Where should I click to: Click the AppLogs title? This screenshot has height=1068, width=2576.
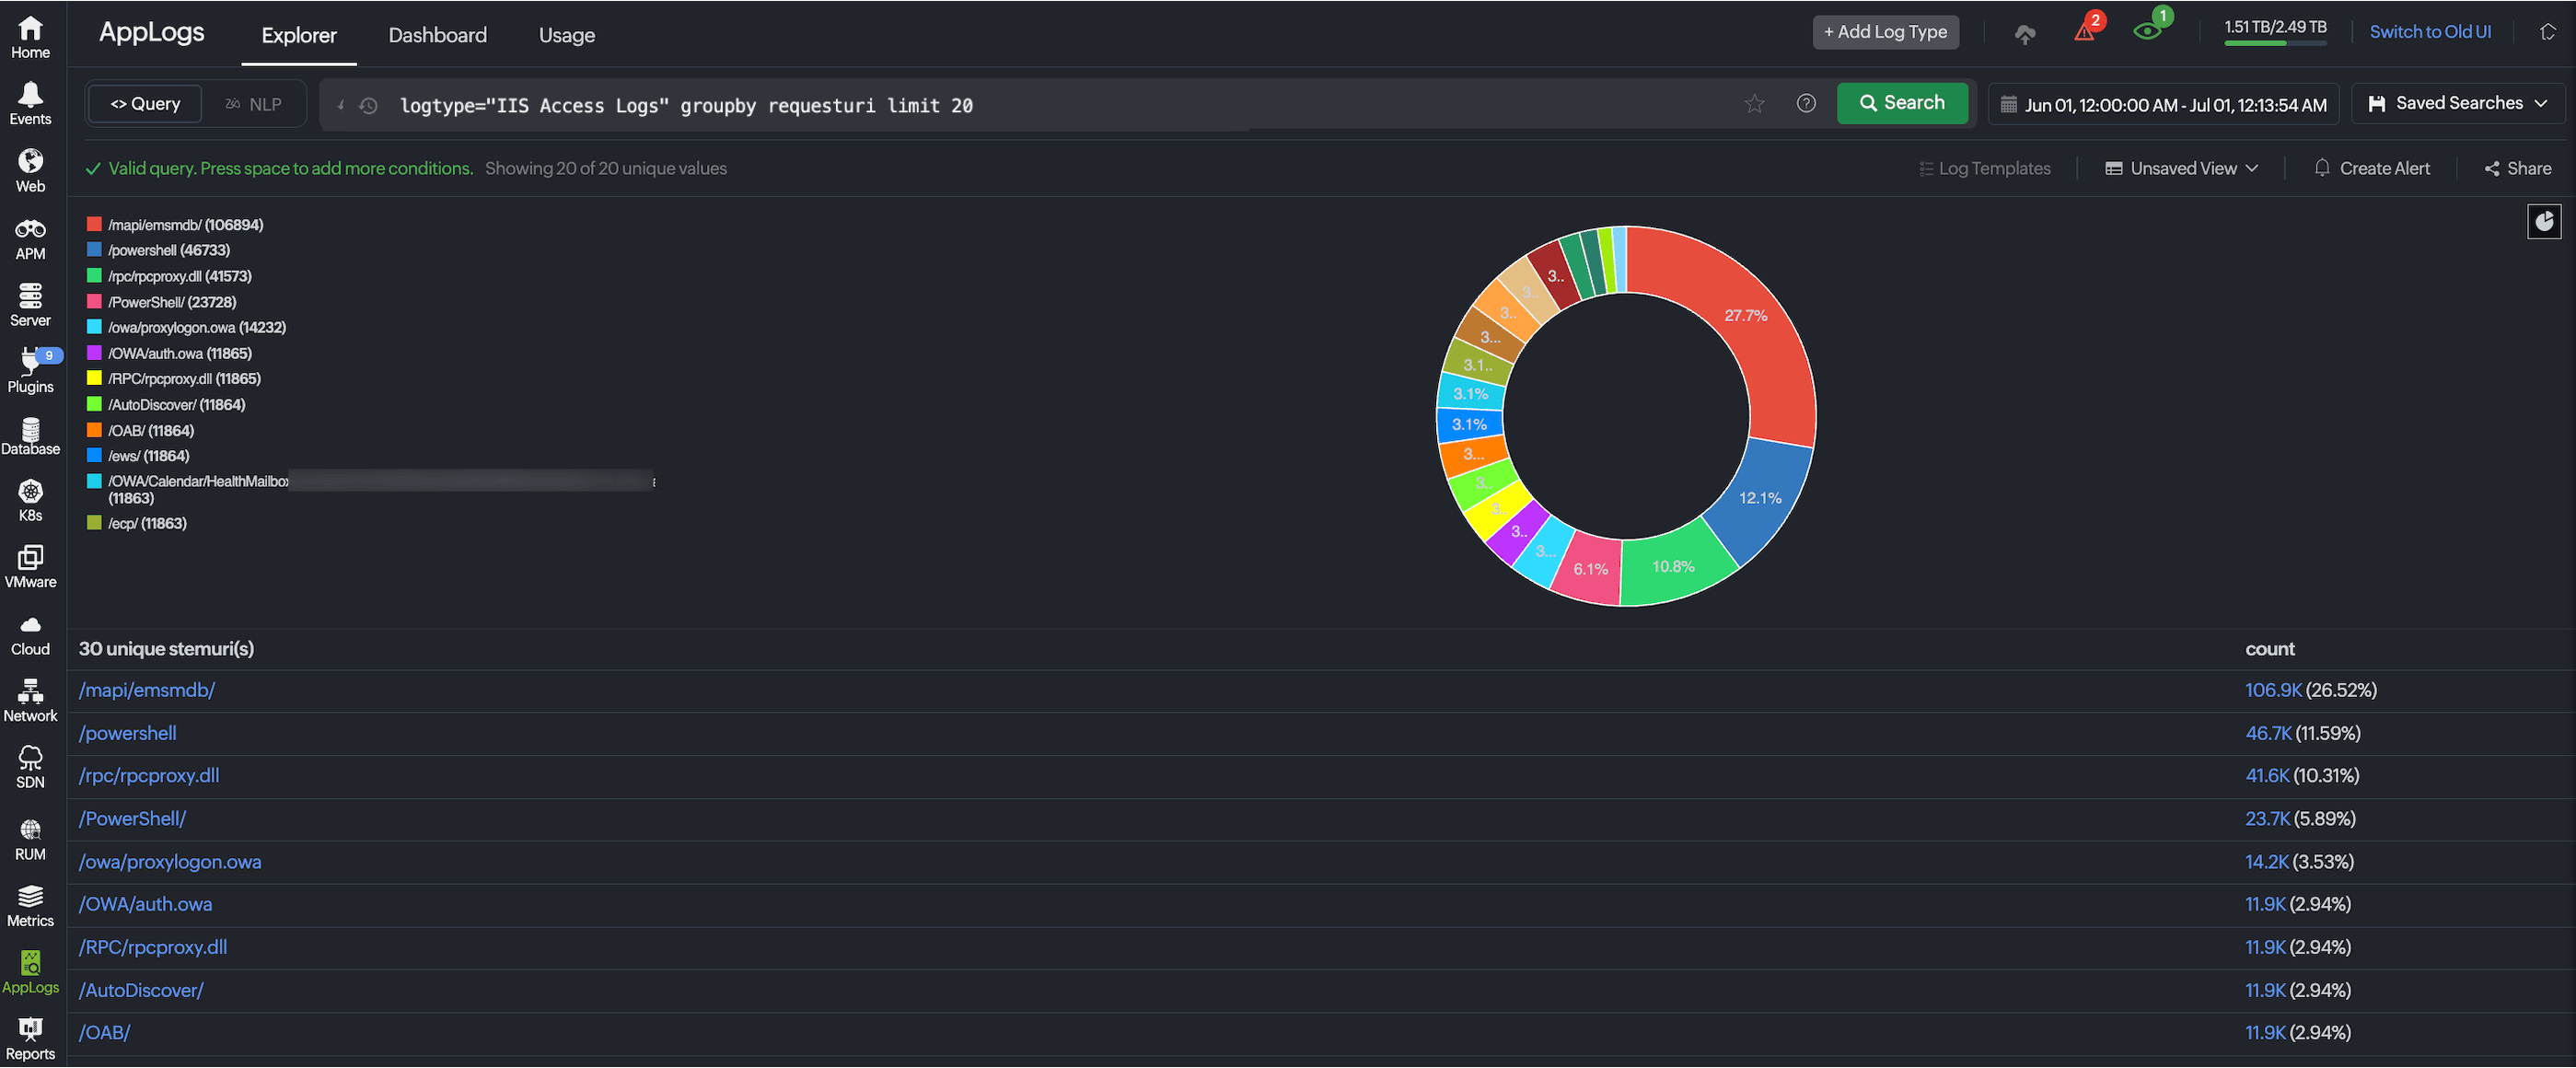151,33
